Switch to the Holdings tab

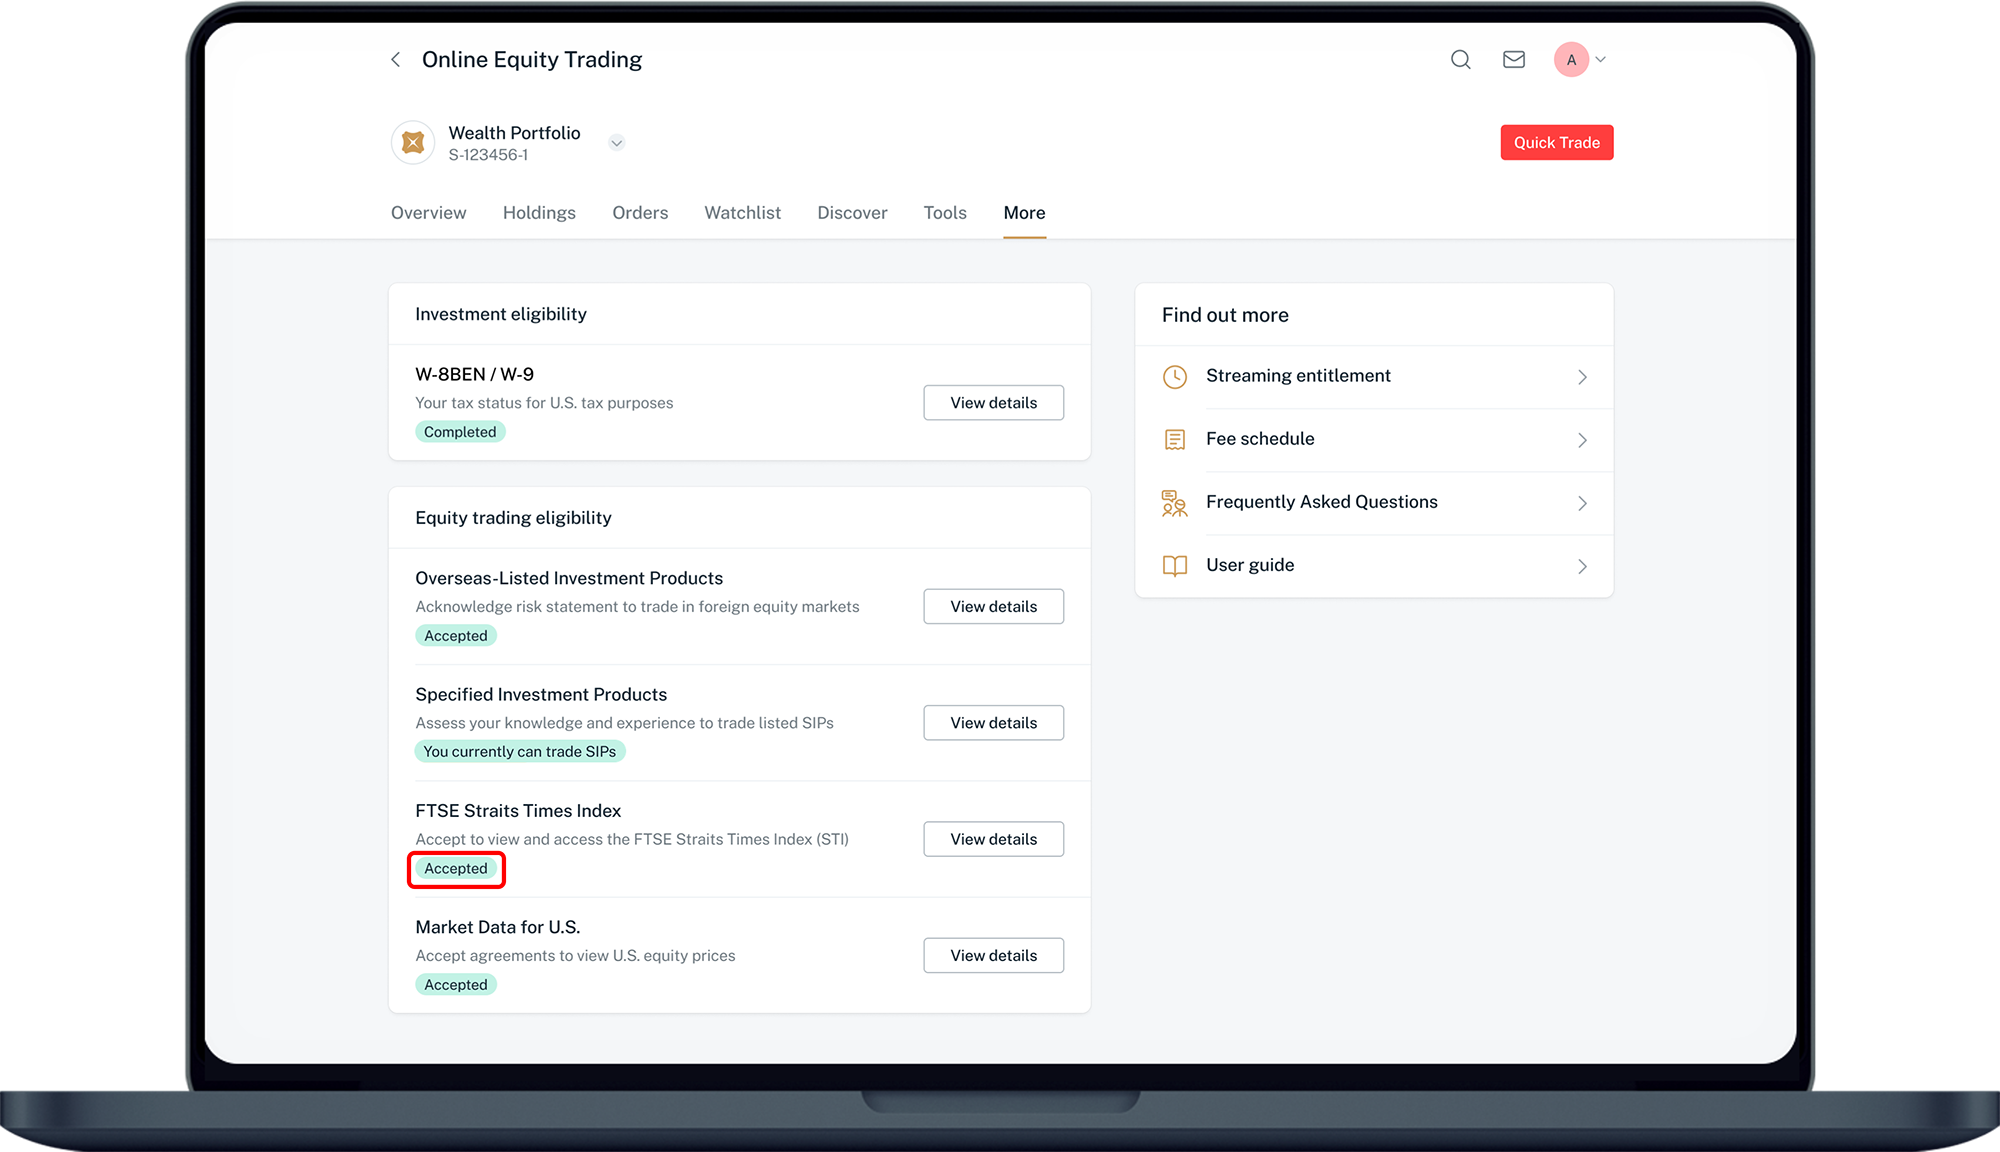click(x=539, y=213)
